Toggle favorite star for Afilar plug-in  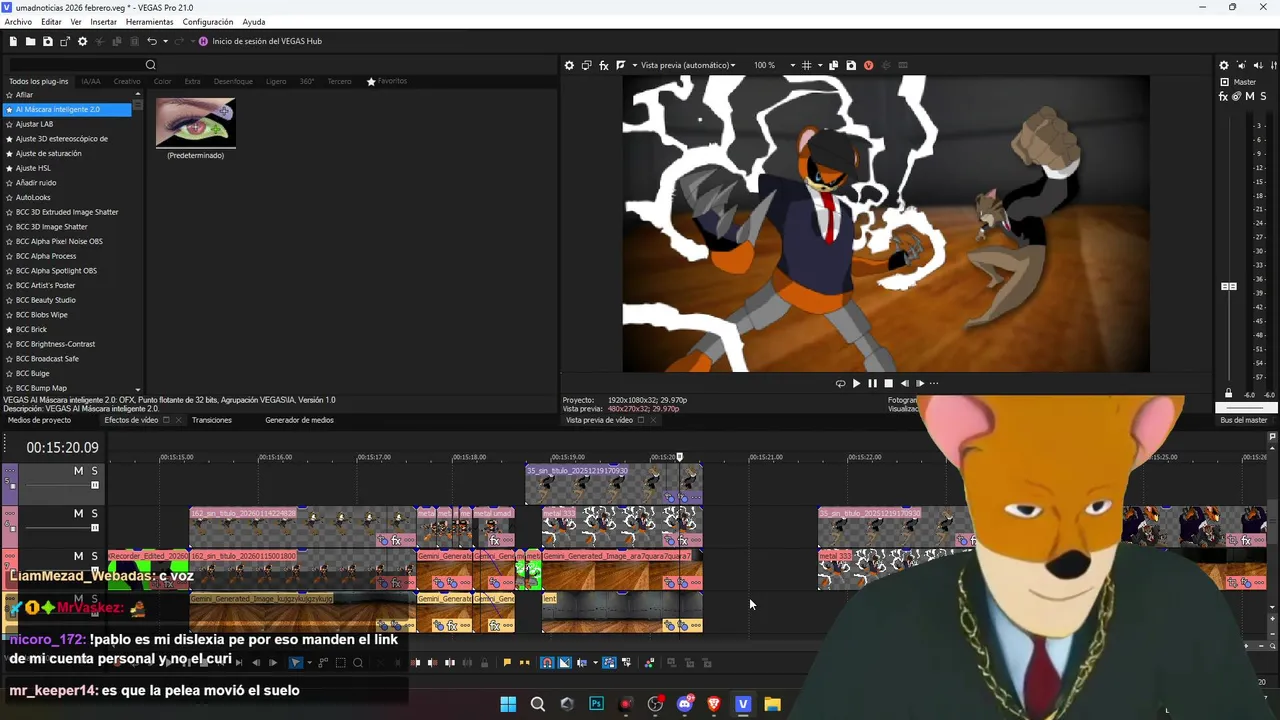coord(10,95)
